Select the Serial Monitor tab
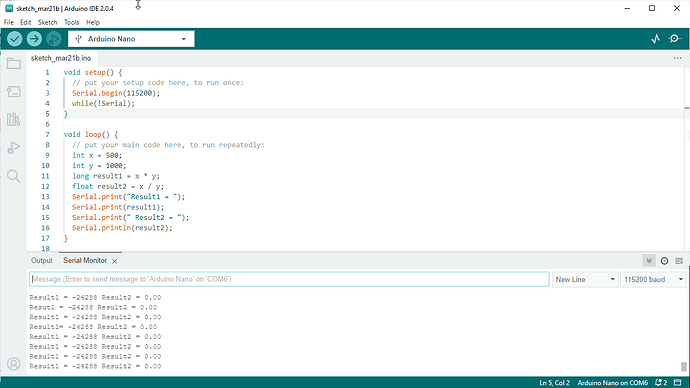 point(85,260)
